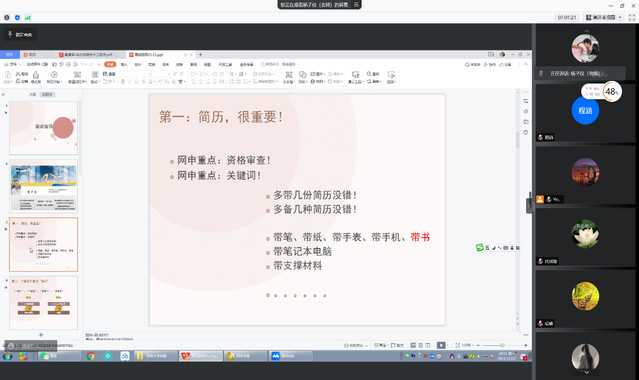Switch to slide sorter view icon
The image size is (639, 380).
pos(421,345)
